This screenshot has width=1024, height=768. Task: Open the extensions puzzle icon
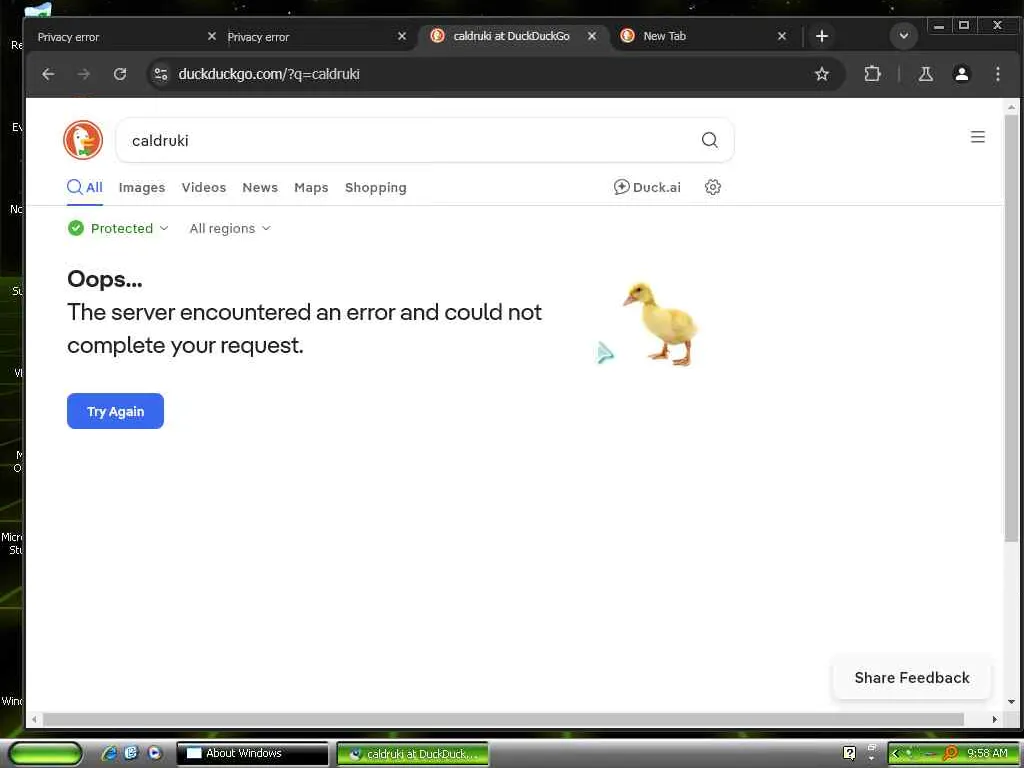pos(872,74)
